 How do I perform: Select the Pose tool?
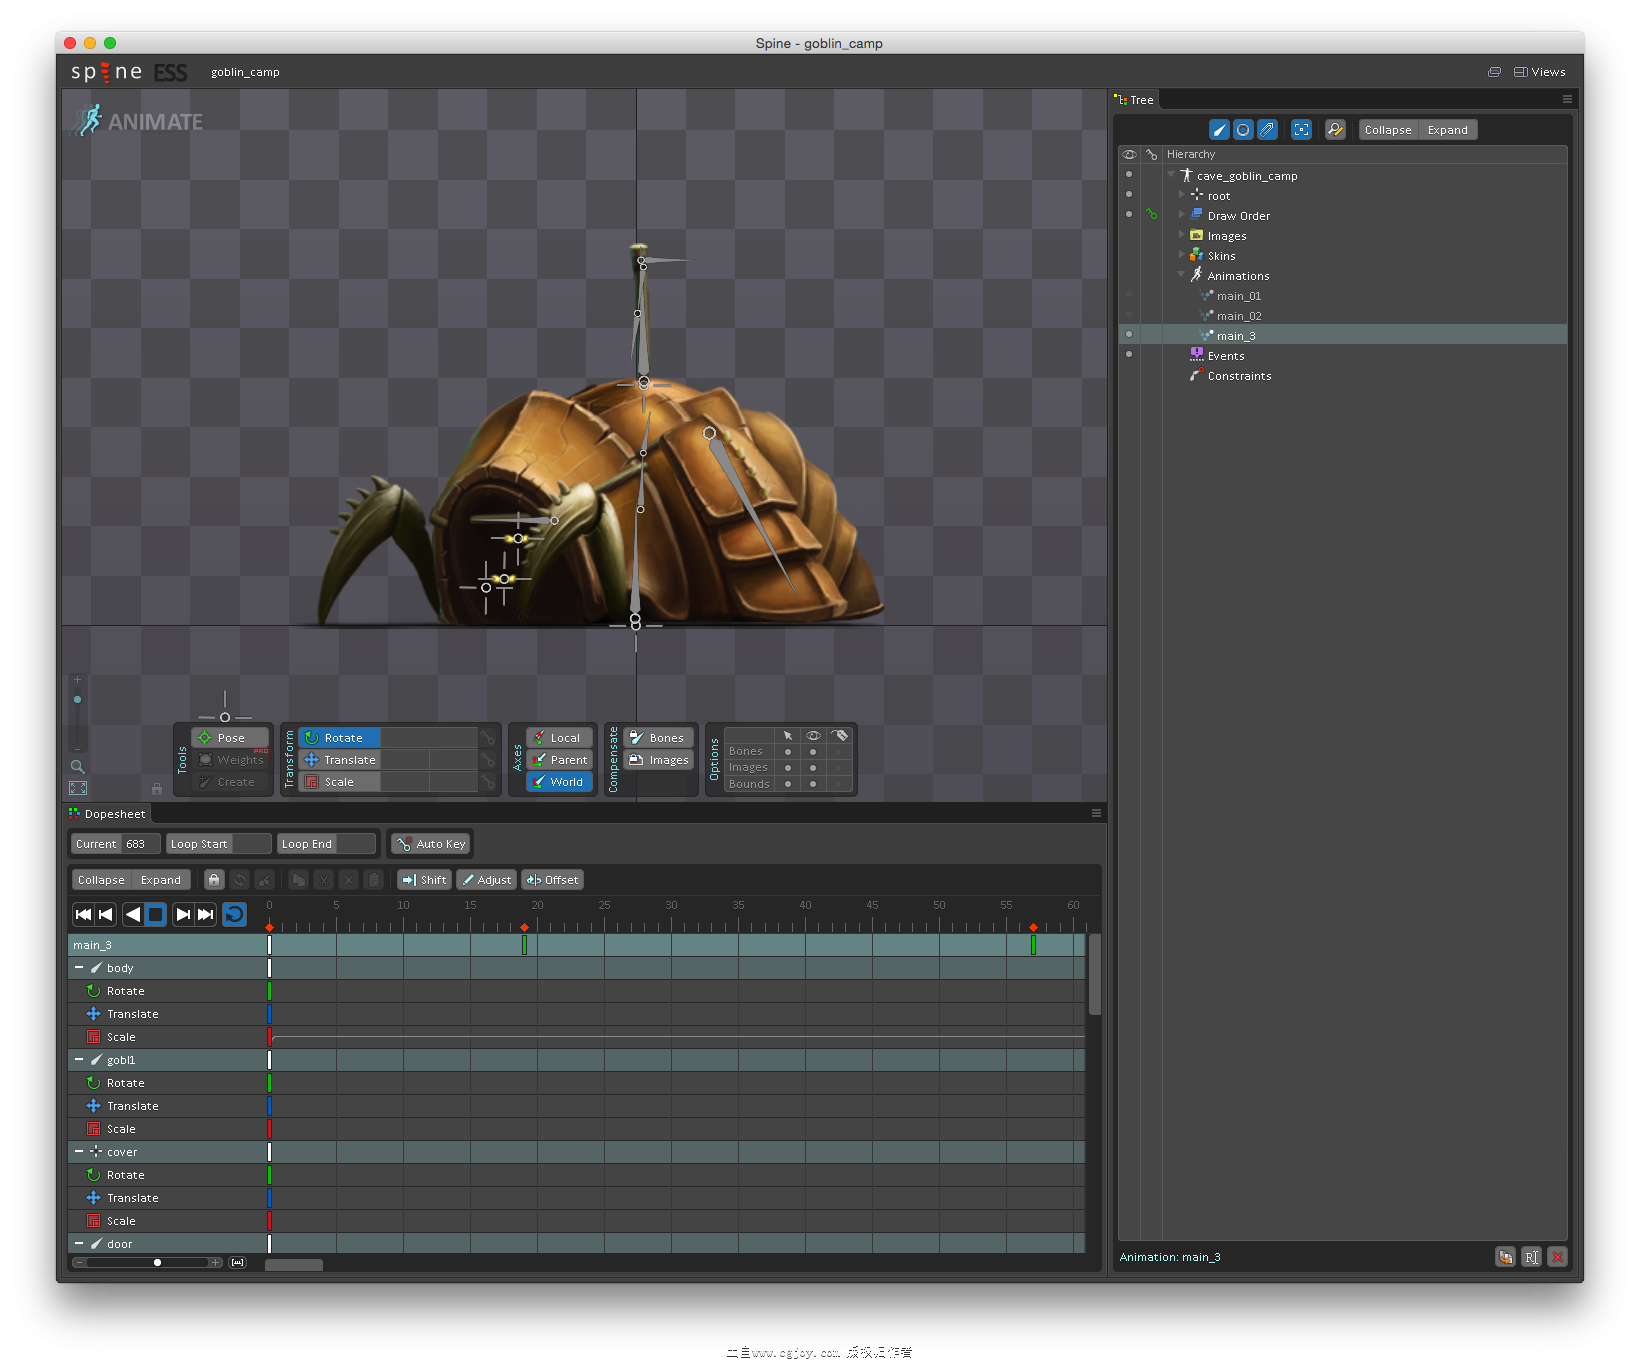[x=230, y=738]
